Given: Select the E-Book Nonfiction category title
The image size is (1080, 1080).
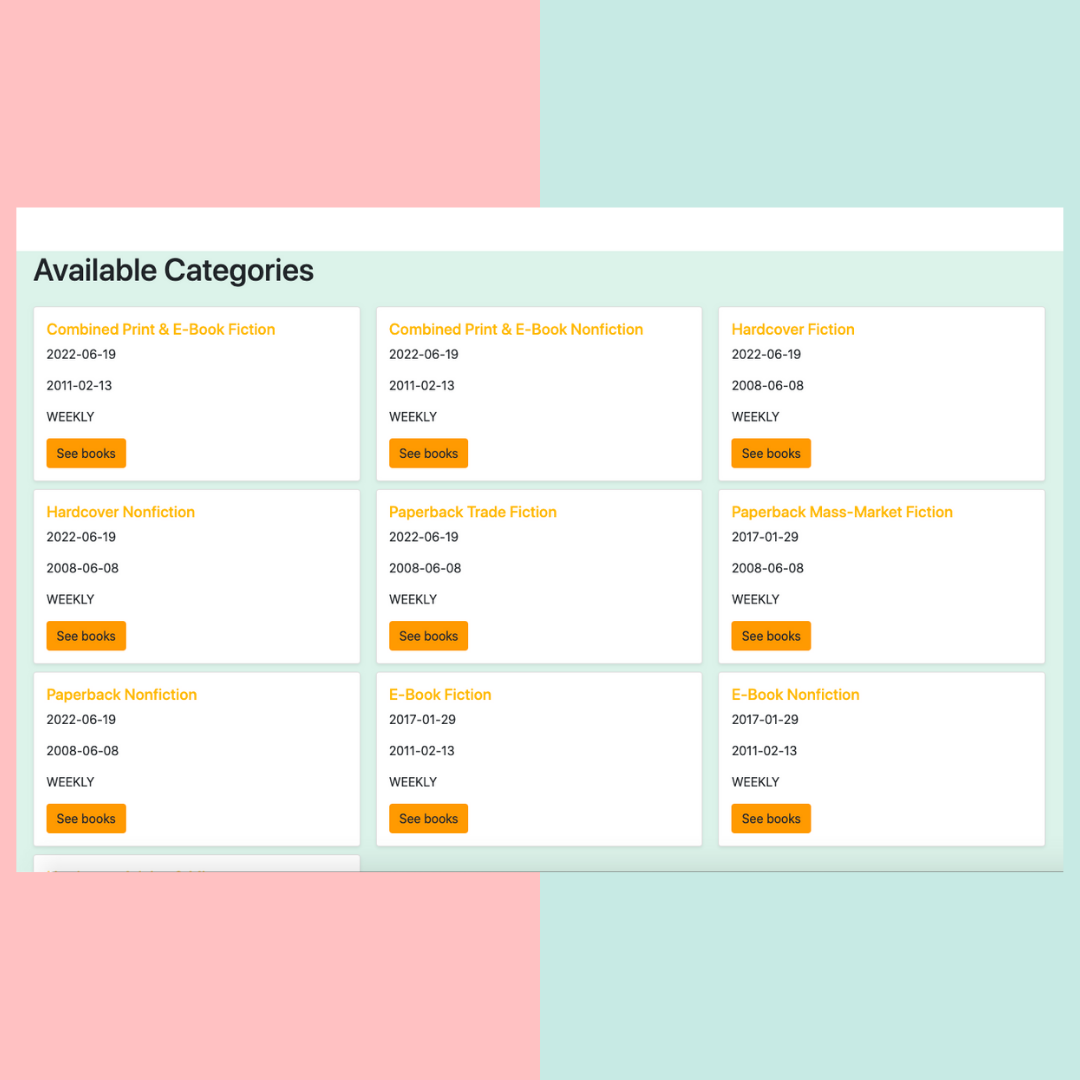Looking at the screenshot, I should (x=795, y=695).
